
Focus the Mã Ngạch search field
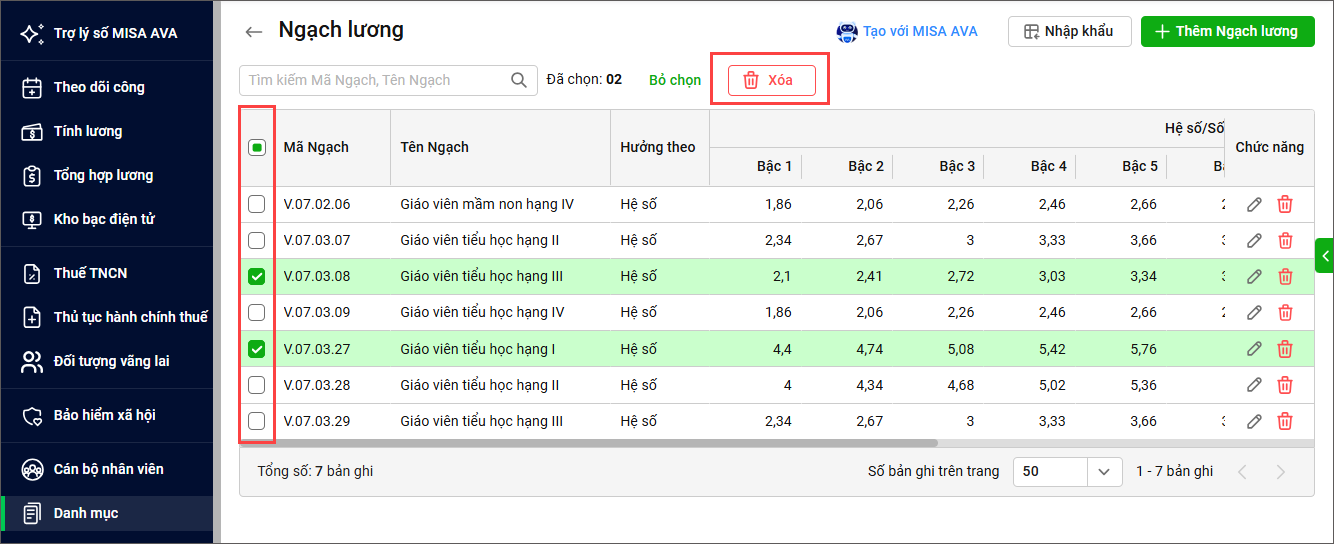click(375, 80)
